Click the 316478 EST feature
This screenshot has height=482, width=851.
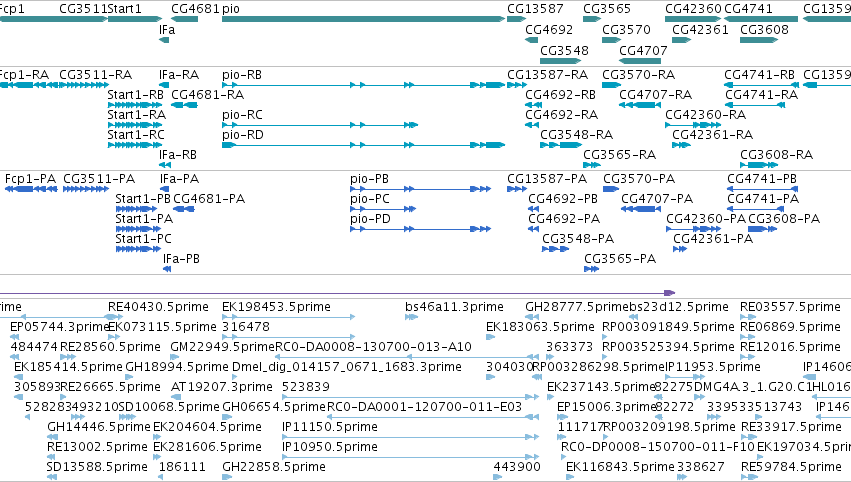289,337
